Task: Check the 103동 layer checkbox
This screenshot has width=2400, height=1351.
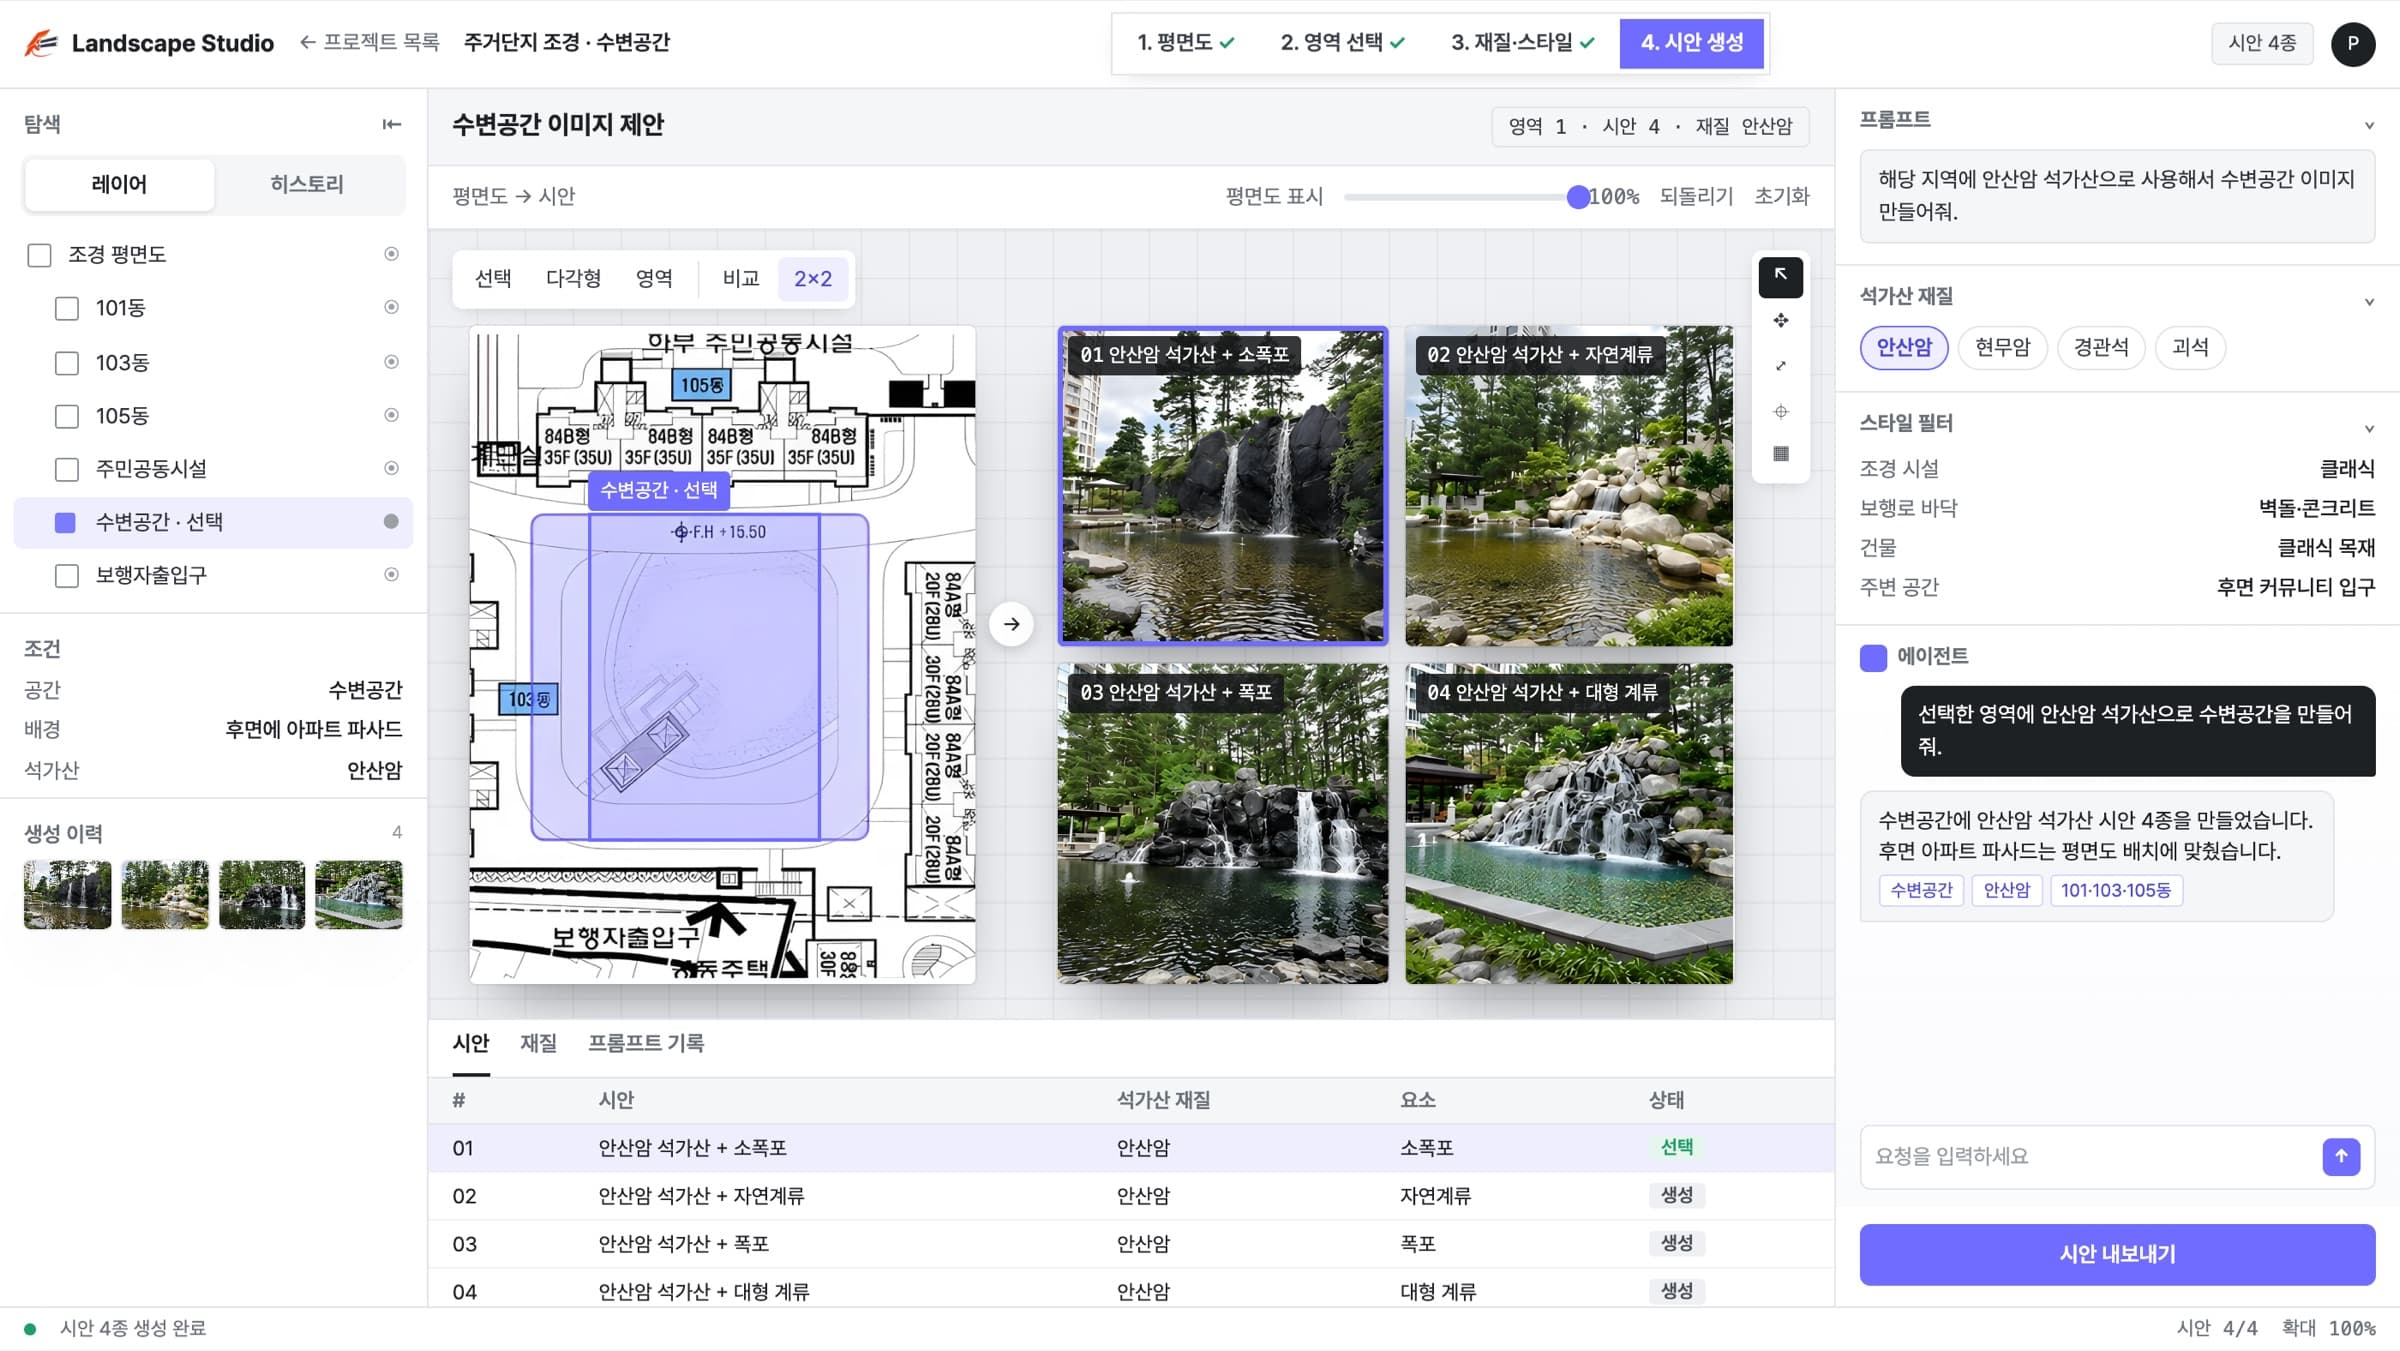Action: [66, 362]
